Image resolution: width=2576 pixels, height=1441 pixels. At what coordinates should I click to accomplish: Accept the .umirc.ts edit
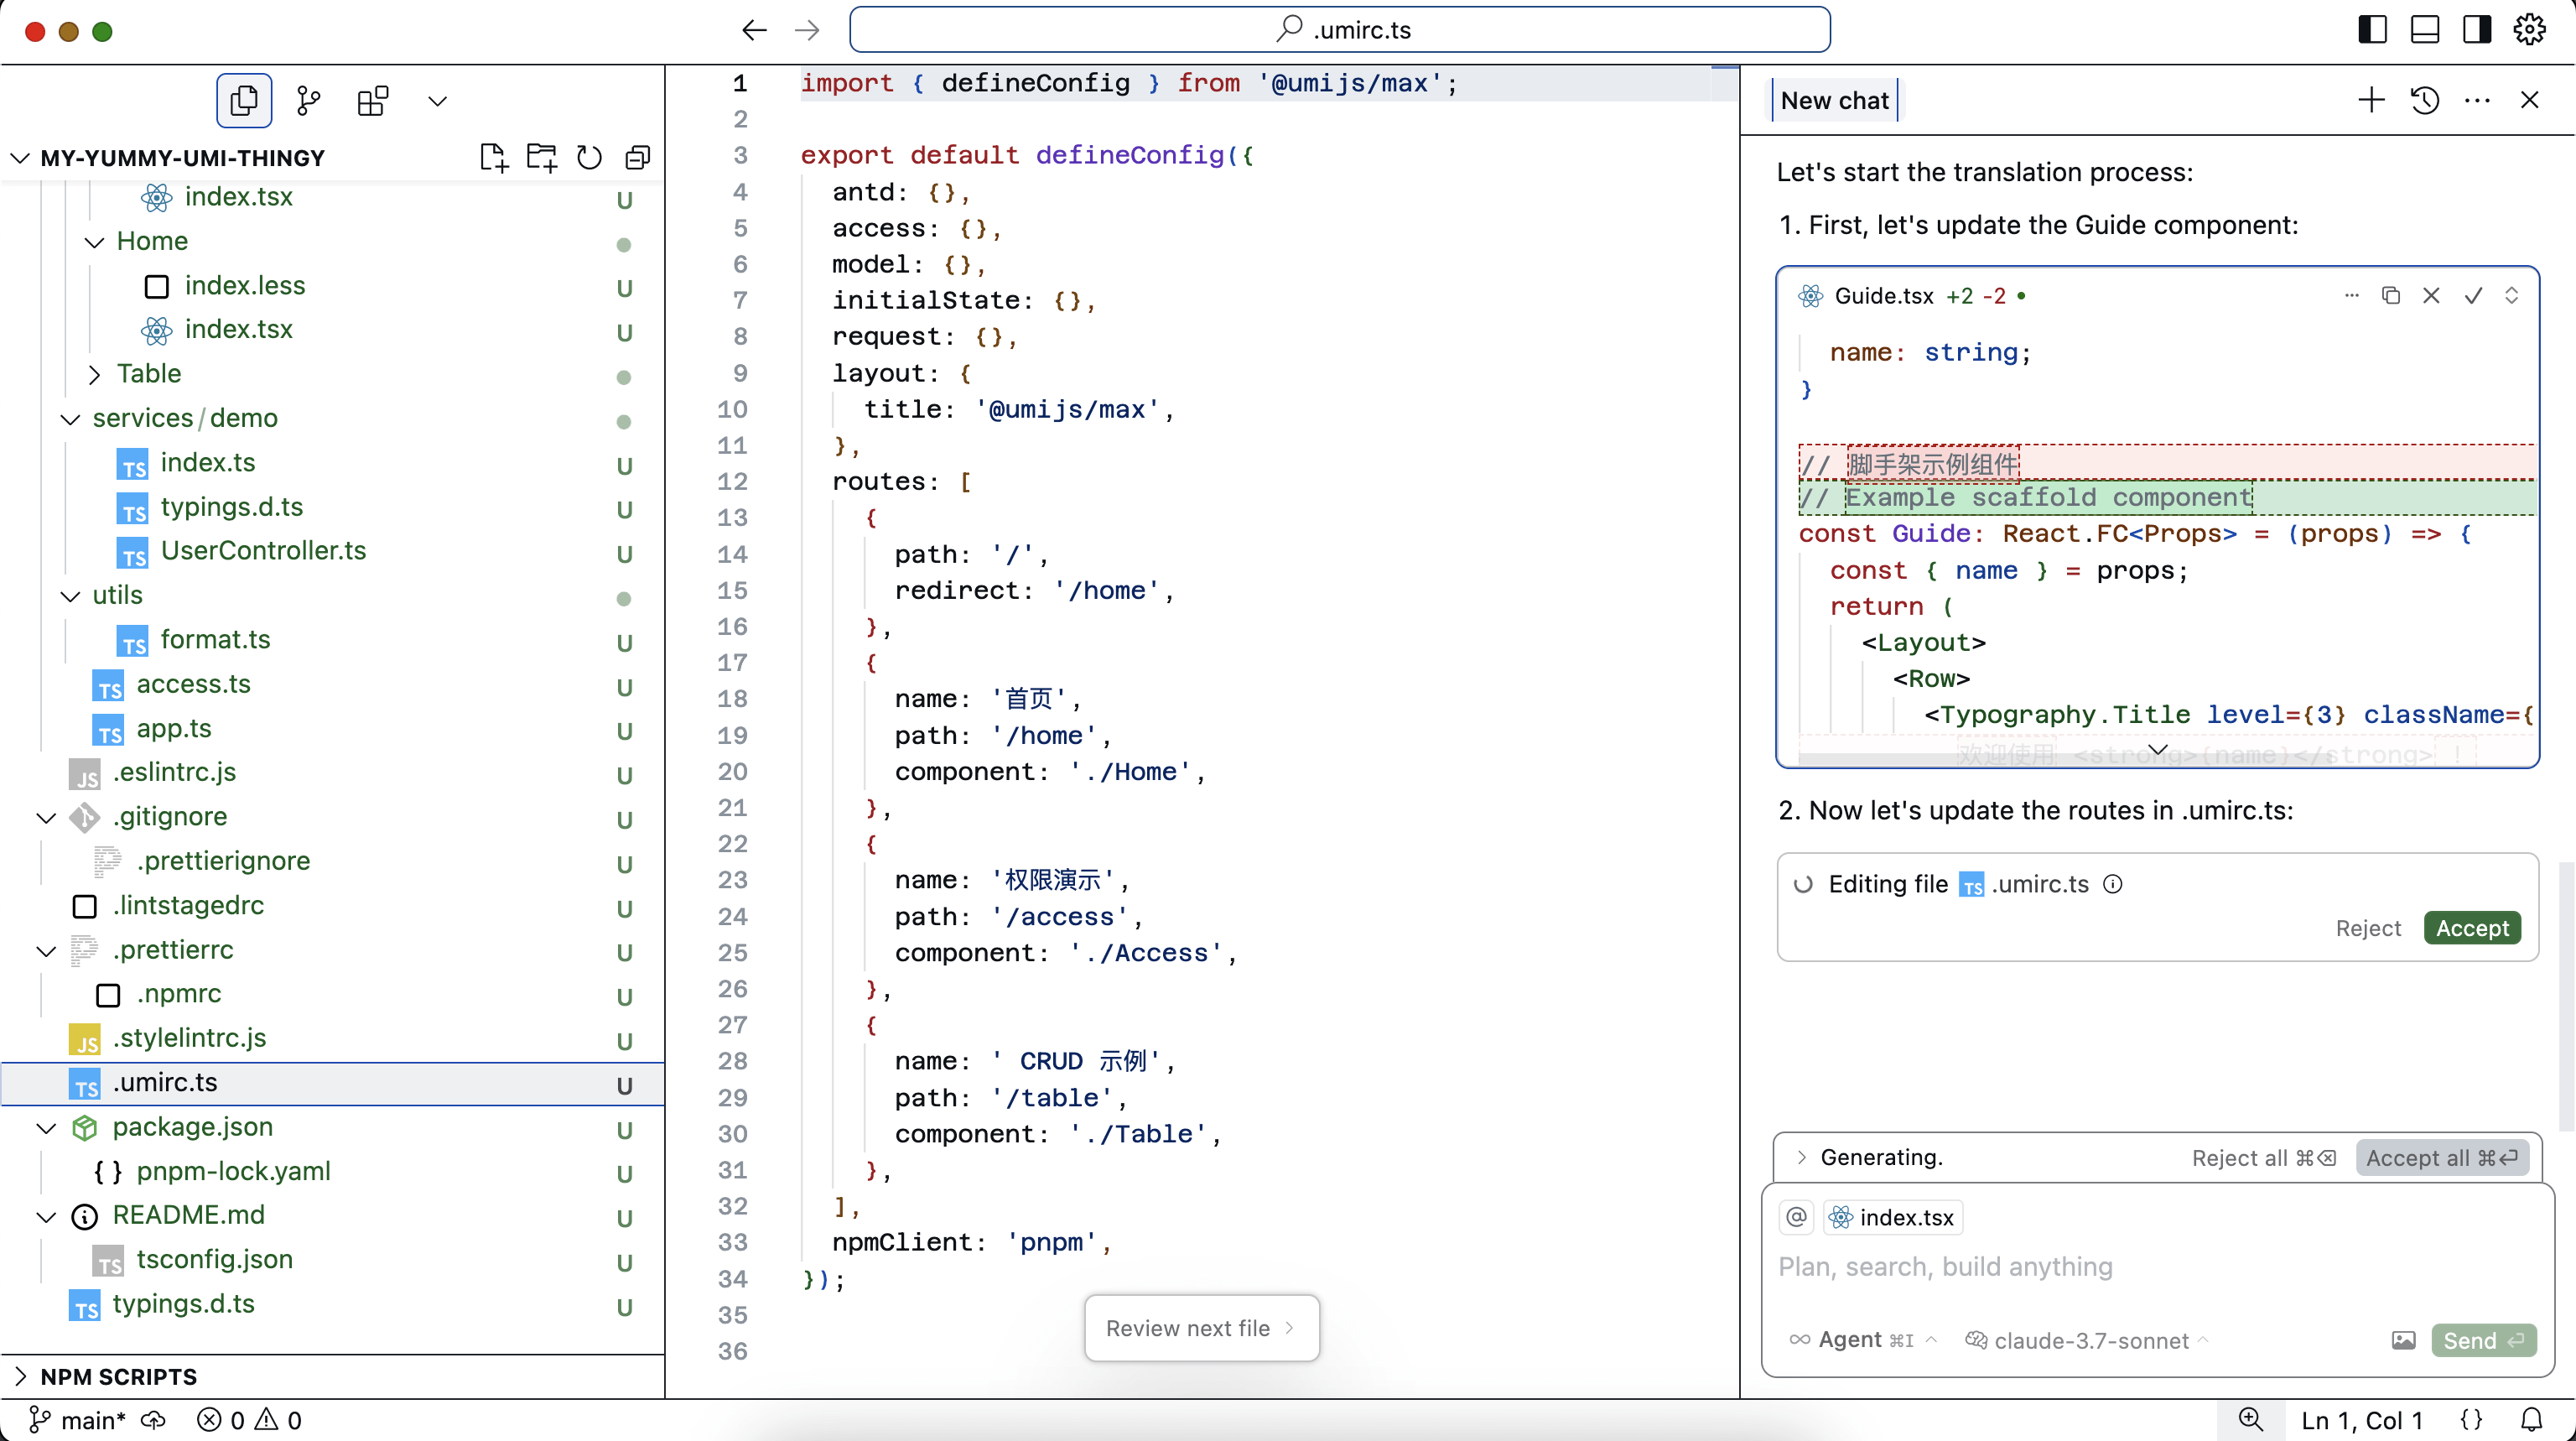(2472, 928)
